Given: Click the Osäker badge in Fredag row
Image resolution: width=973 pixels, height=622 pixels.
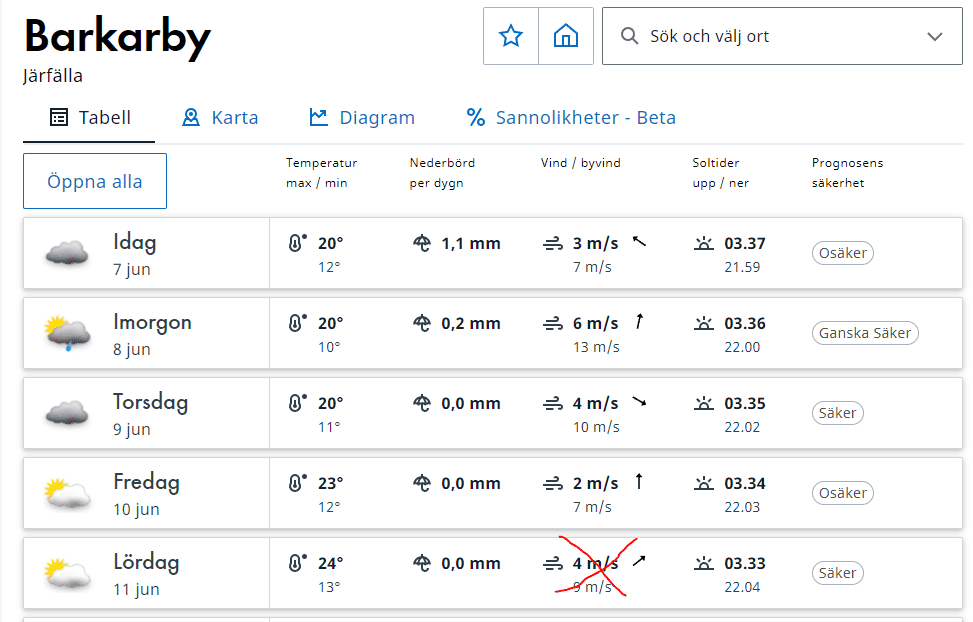Looking at the screenshot, I should tap(843, 494).
